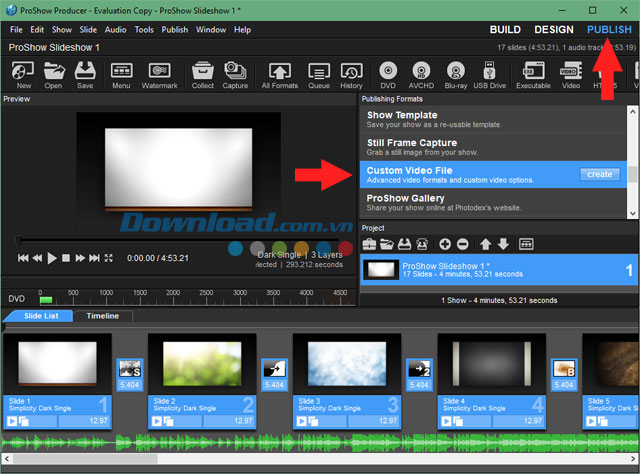Click the project phone-shaped icon

tap(422, 244)
